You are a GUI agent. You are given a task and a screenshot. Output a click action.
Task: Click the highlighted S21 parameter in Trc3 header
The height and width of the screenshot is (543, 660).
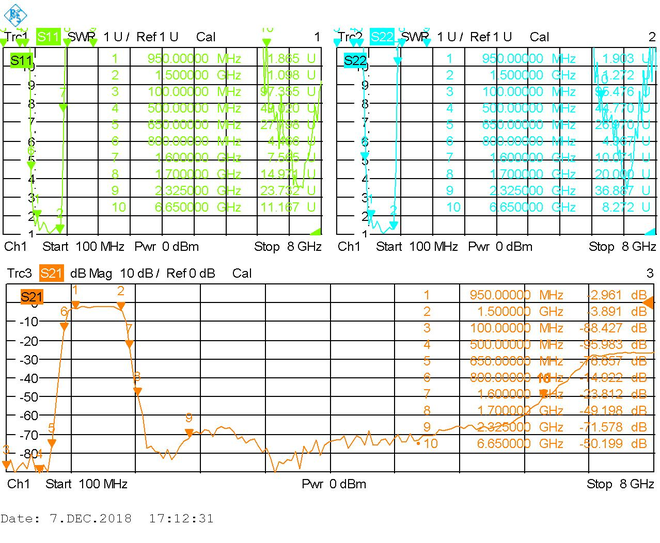(51, 274)
